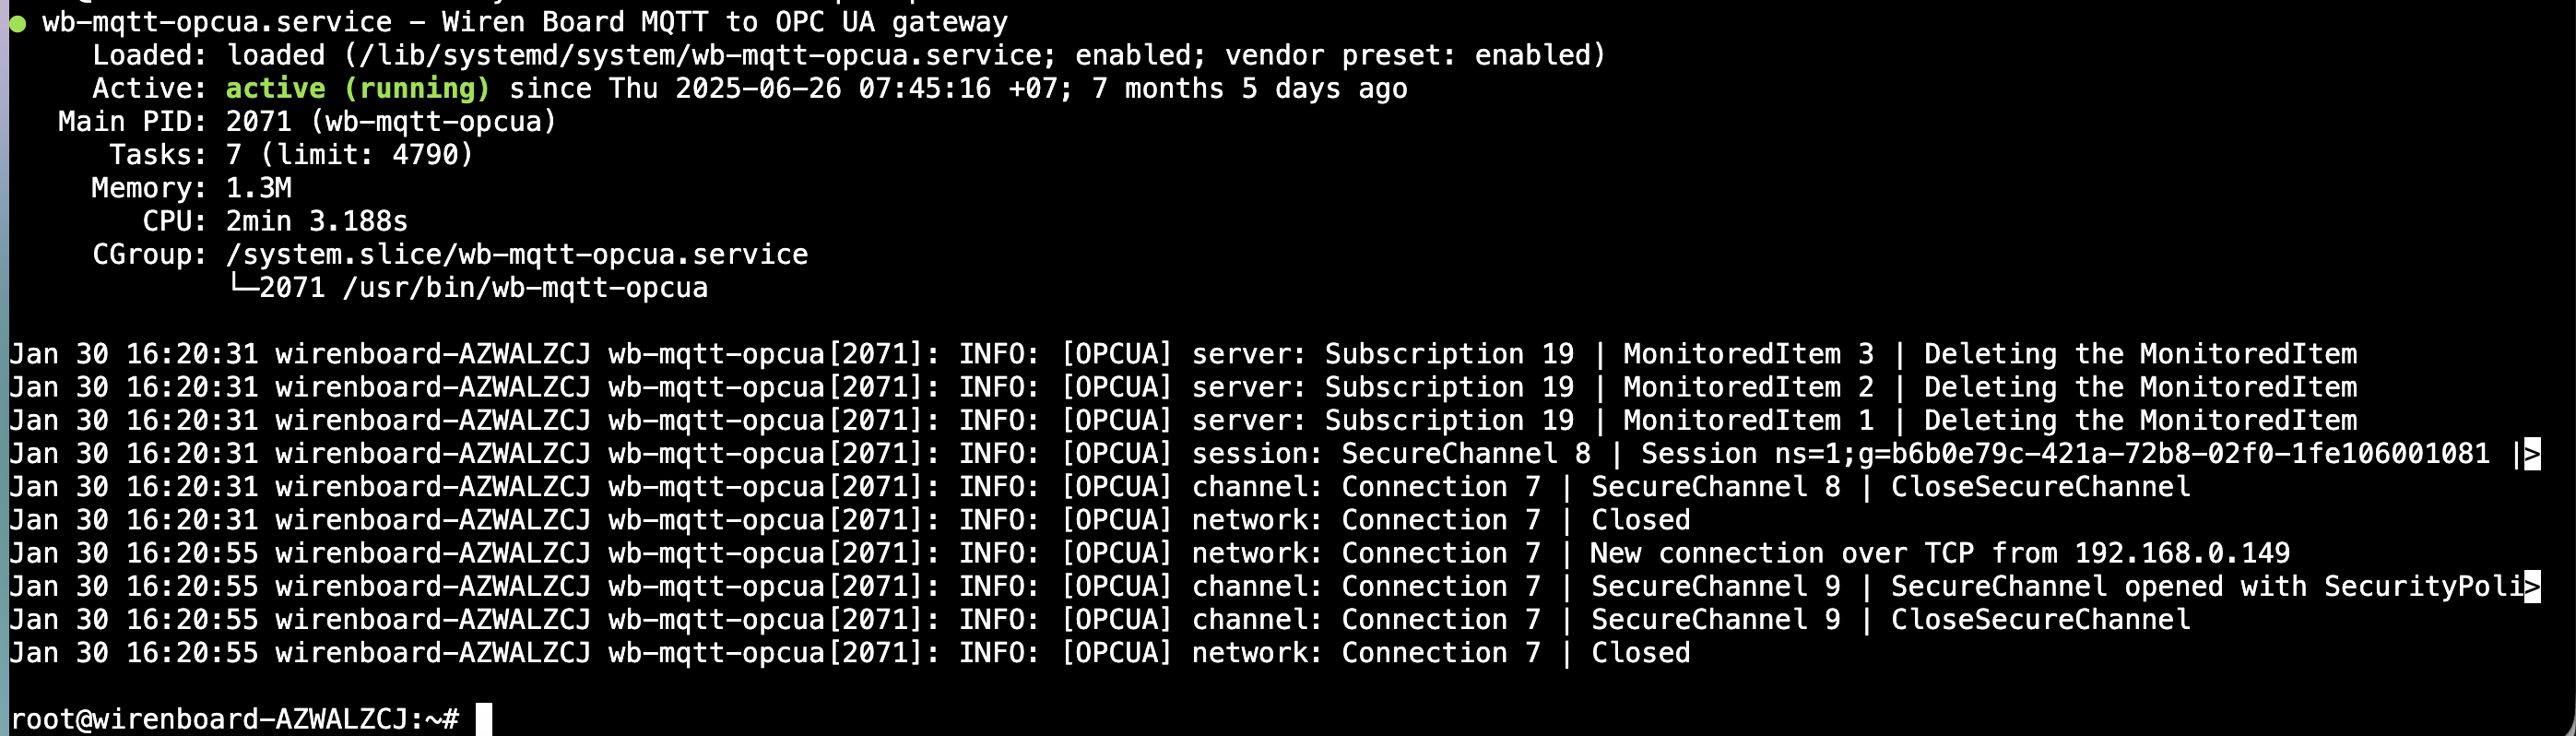Click the "MonitoredItem 3" log entry text
This screenshot has height=736, width=2576.
1748,354
